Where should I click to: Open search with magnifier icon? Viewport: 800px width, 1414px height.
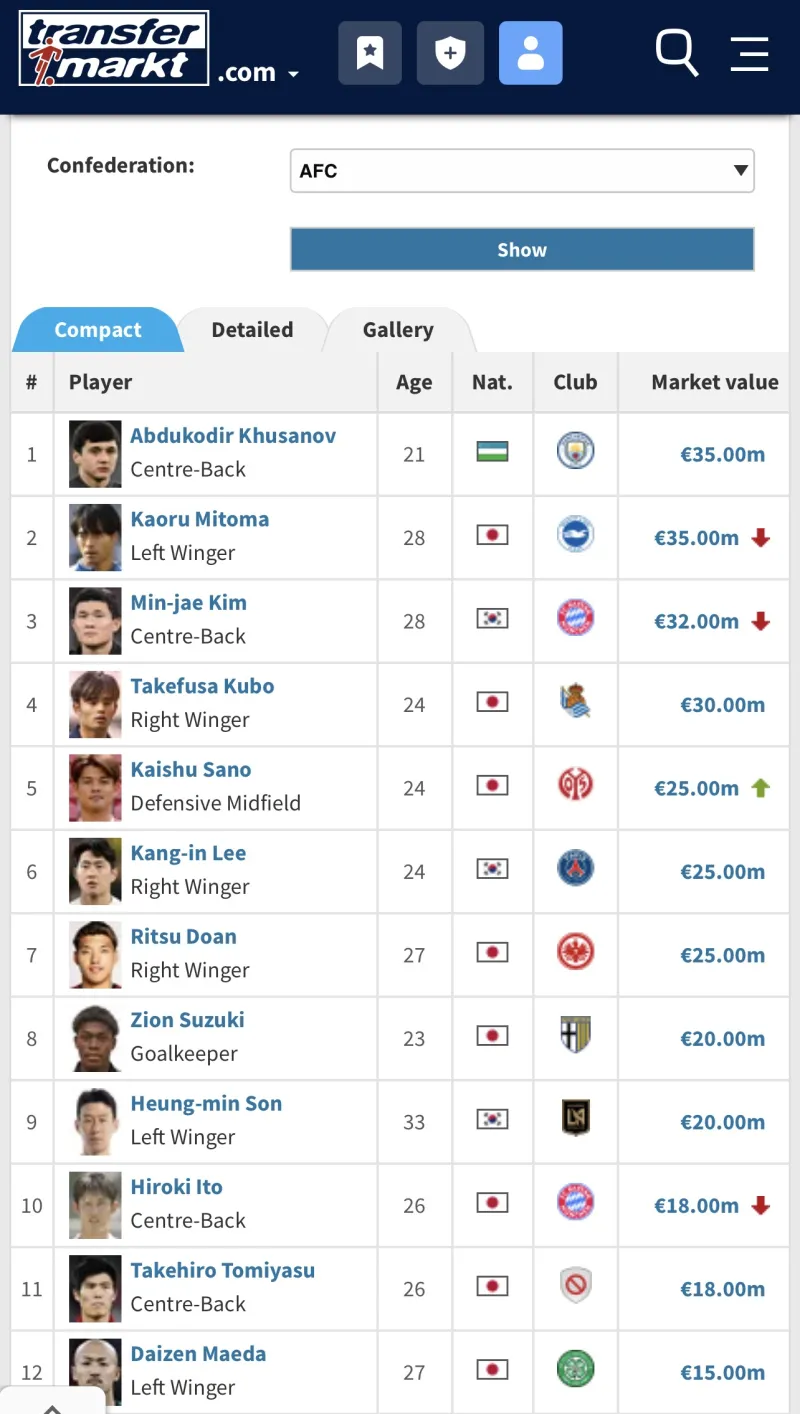coord(676,51)
